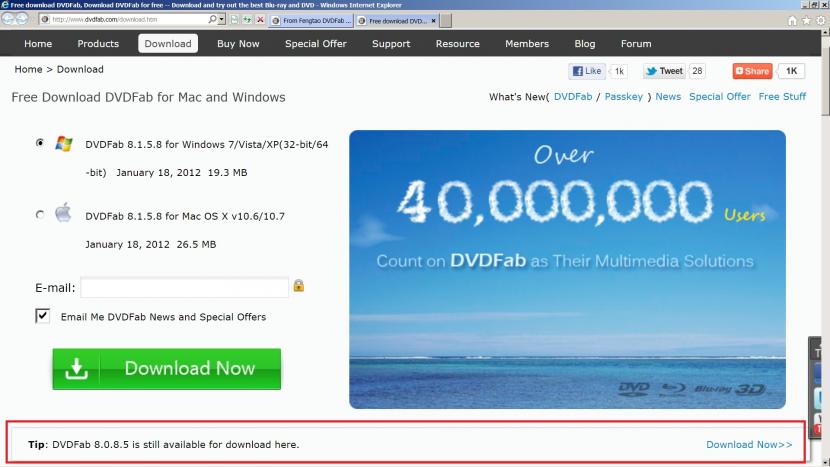This screenshot has width=830, height=467.
Task: Uncheck Email Me DVDFab News checkbox
Action: [42, 316]
